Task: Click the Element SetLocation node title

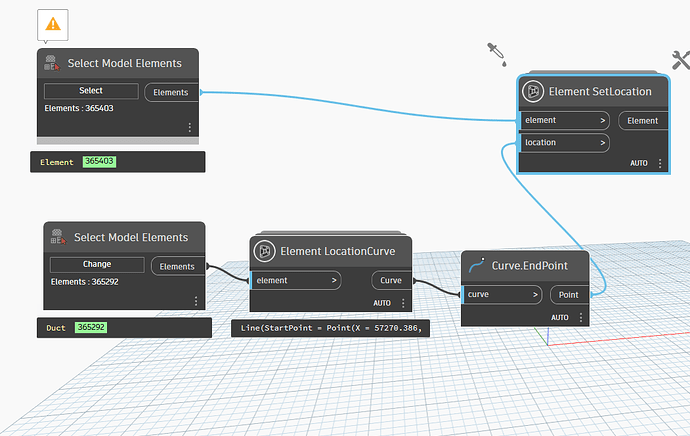Action: coord(600,92)
